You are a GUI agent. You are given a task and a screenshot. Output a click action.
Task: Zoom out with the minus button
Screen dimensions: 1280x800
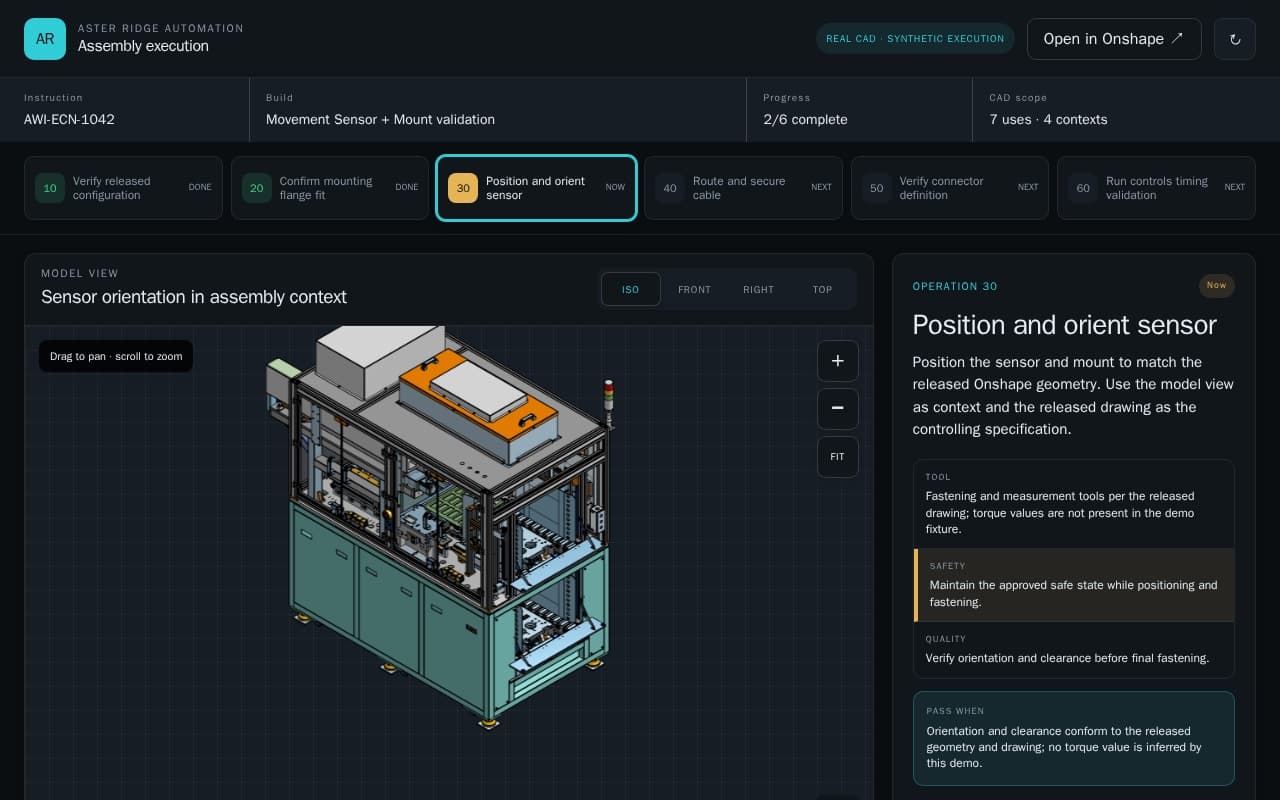[x=838, y=409]
